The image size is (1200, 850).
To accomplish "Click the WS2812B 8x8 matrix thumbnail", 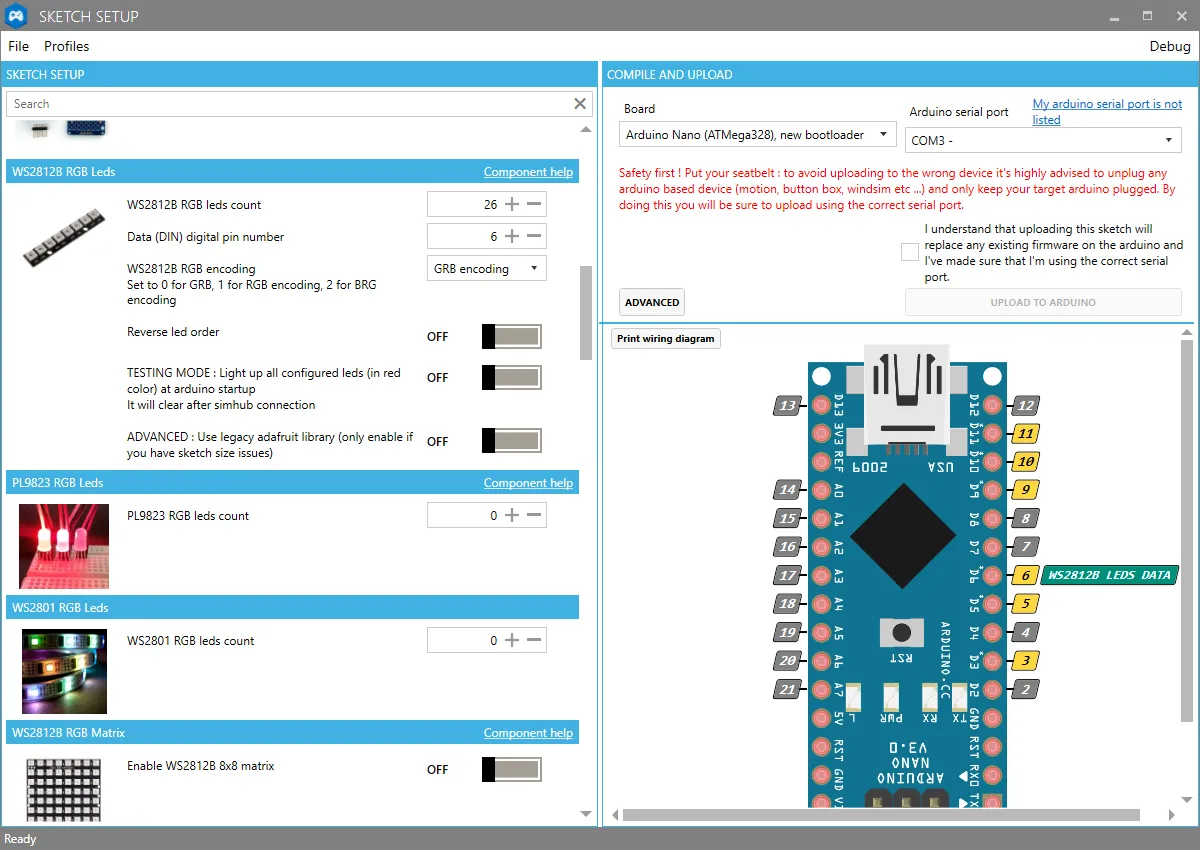I will 64,790.
